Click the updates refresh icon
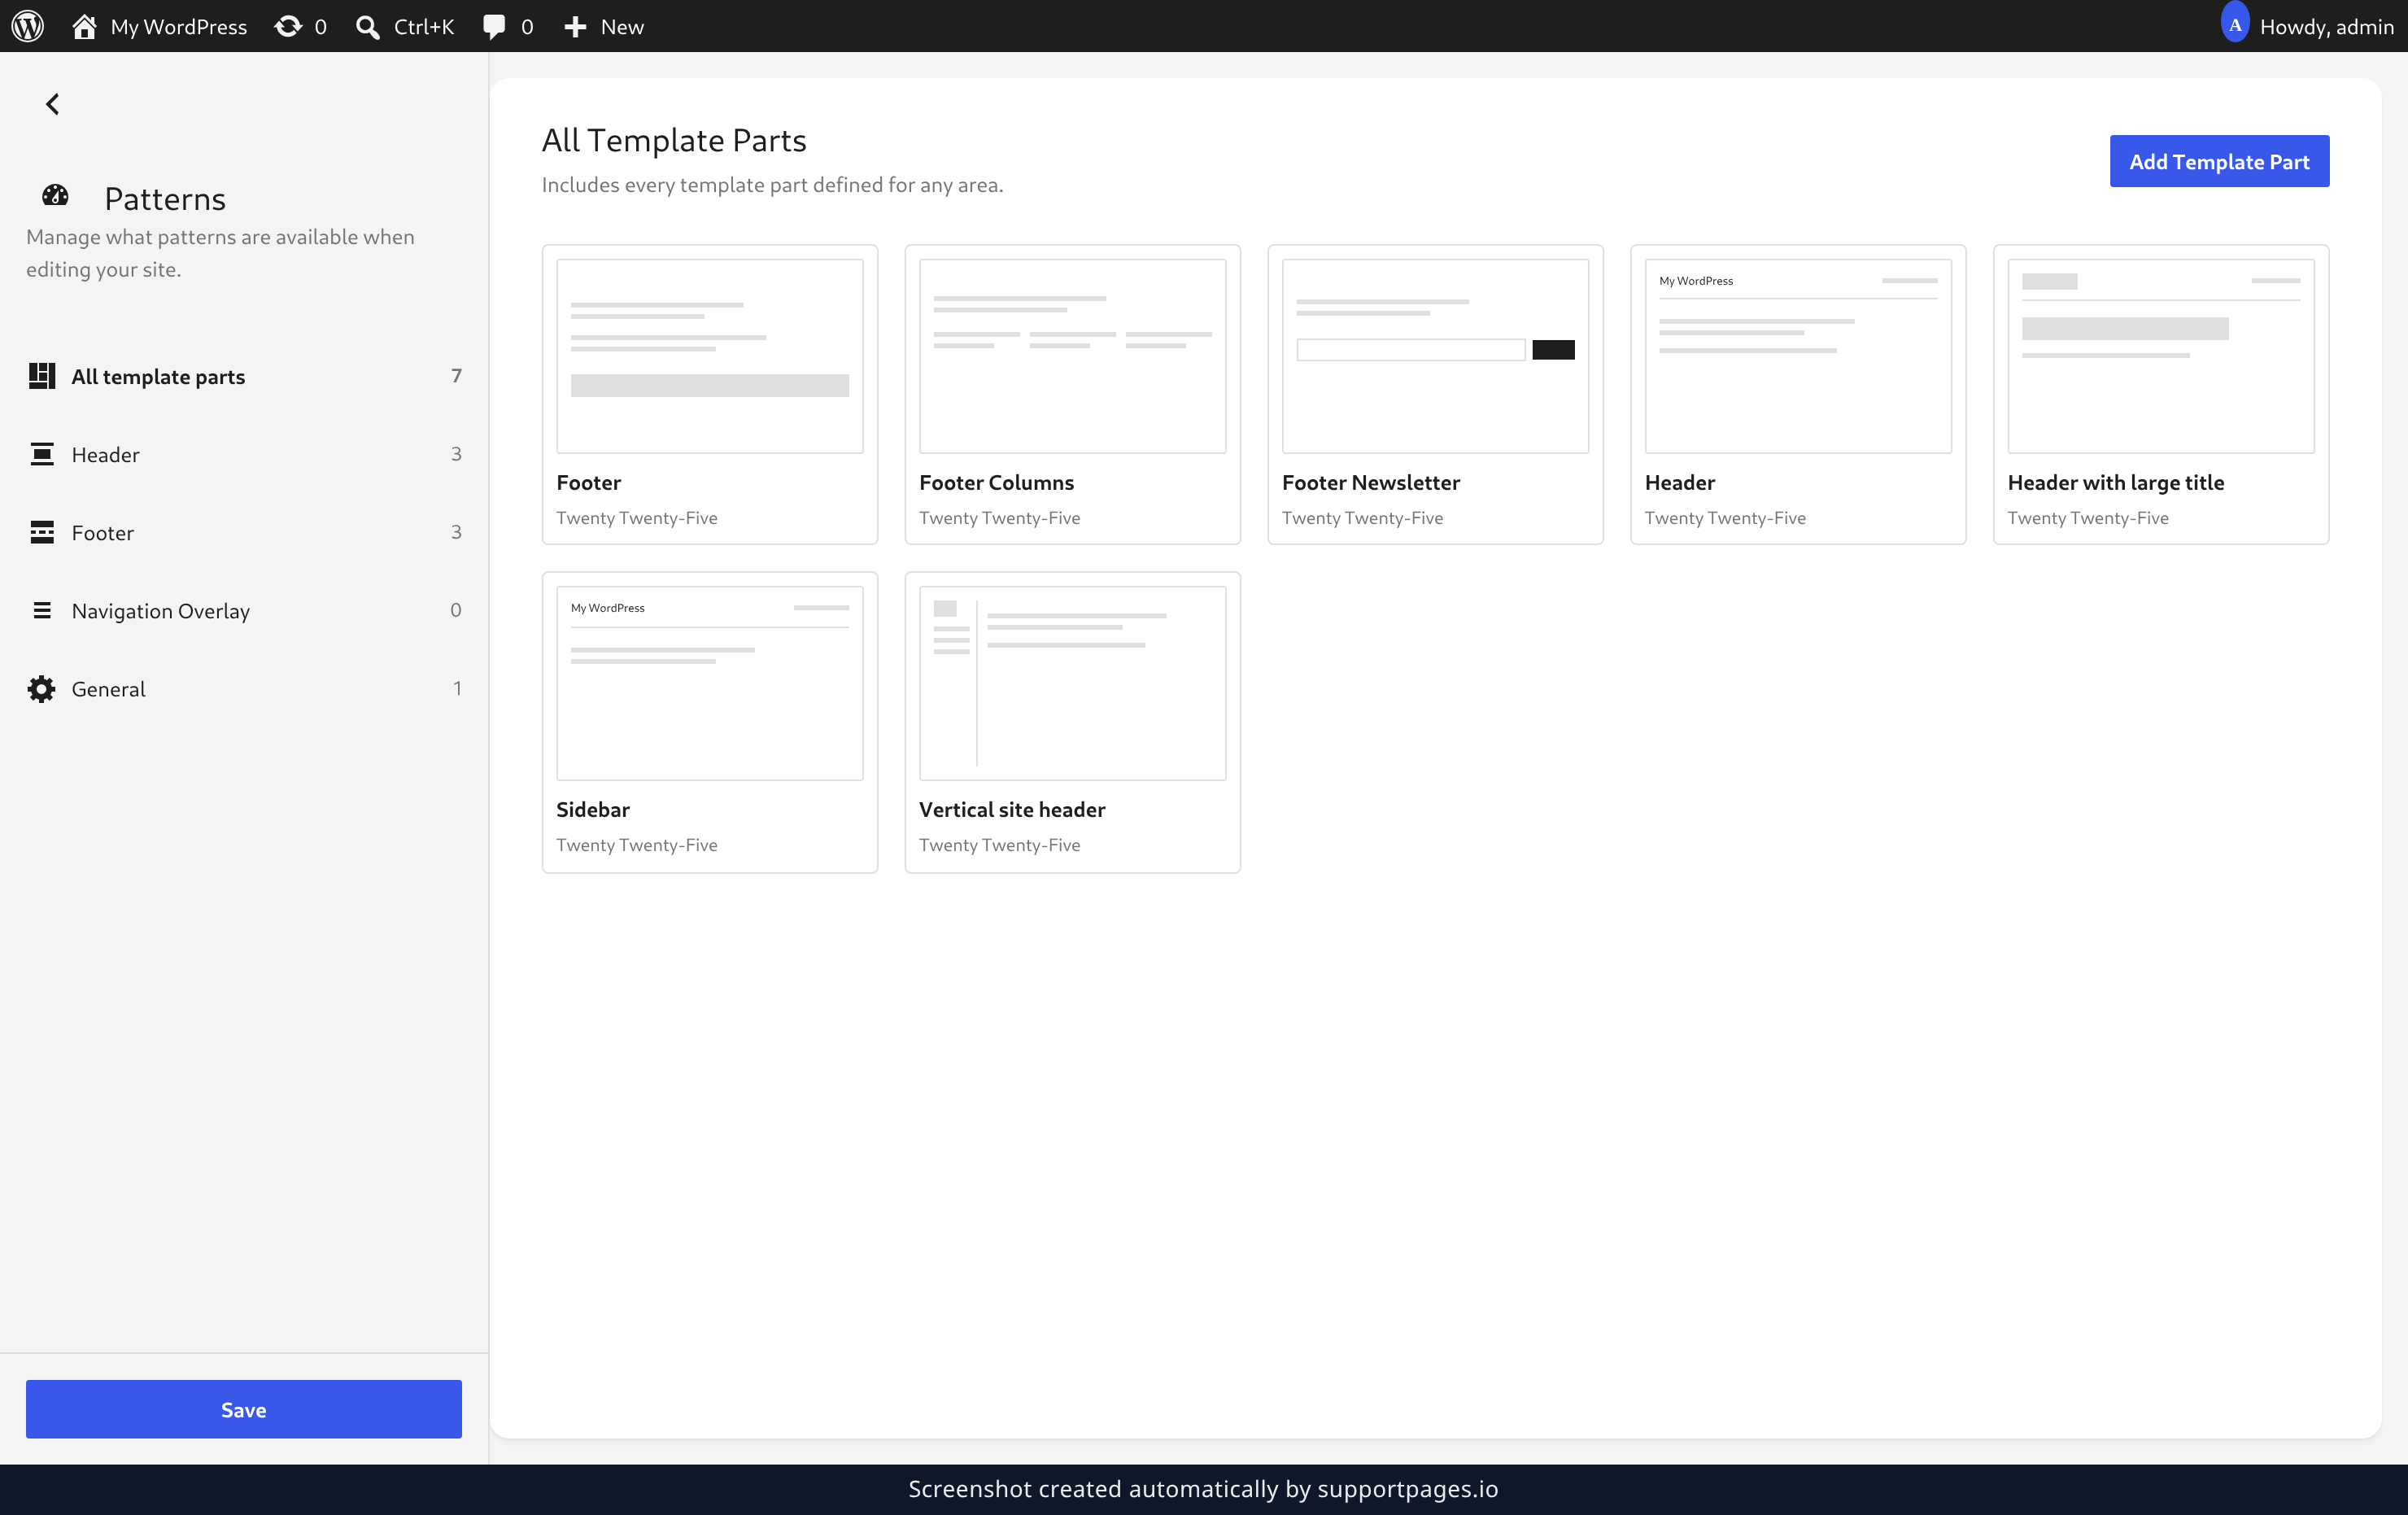Image resolution: width=2408 pixels, height=1515 pixels. (x=288, y=26)
